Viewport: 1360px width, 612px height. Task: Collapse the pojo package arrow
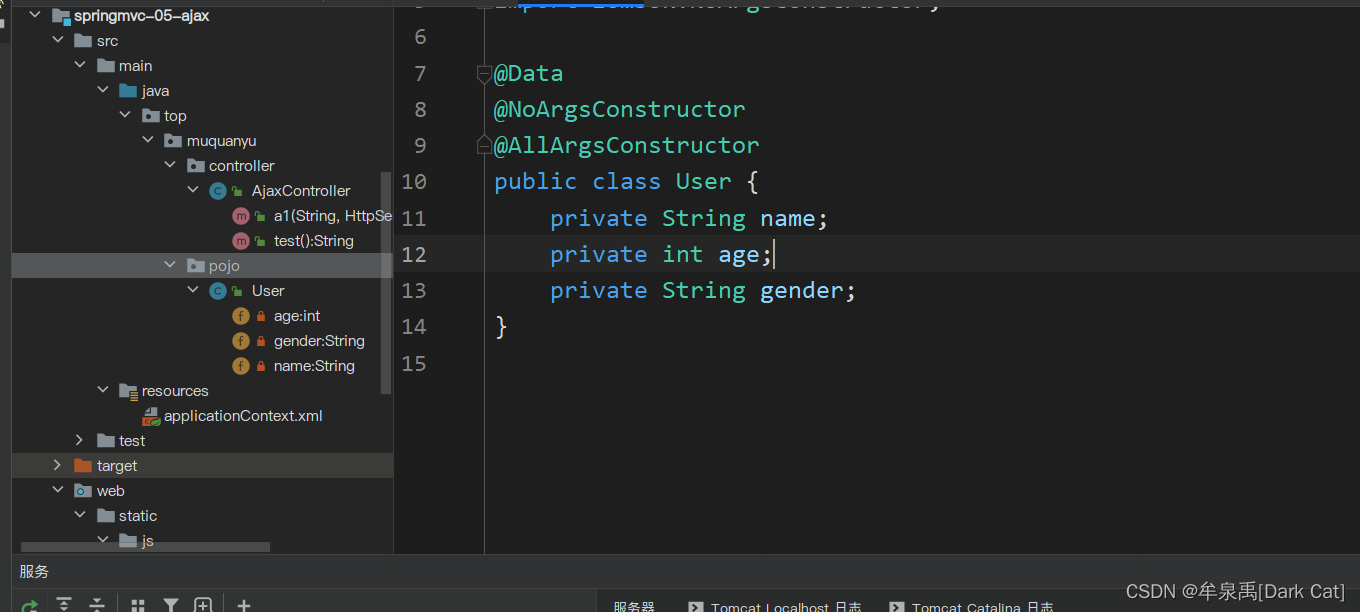pyautogui.click(x=170, y=265)
